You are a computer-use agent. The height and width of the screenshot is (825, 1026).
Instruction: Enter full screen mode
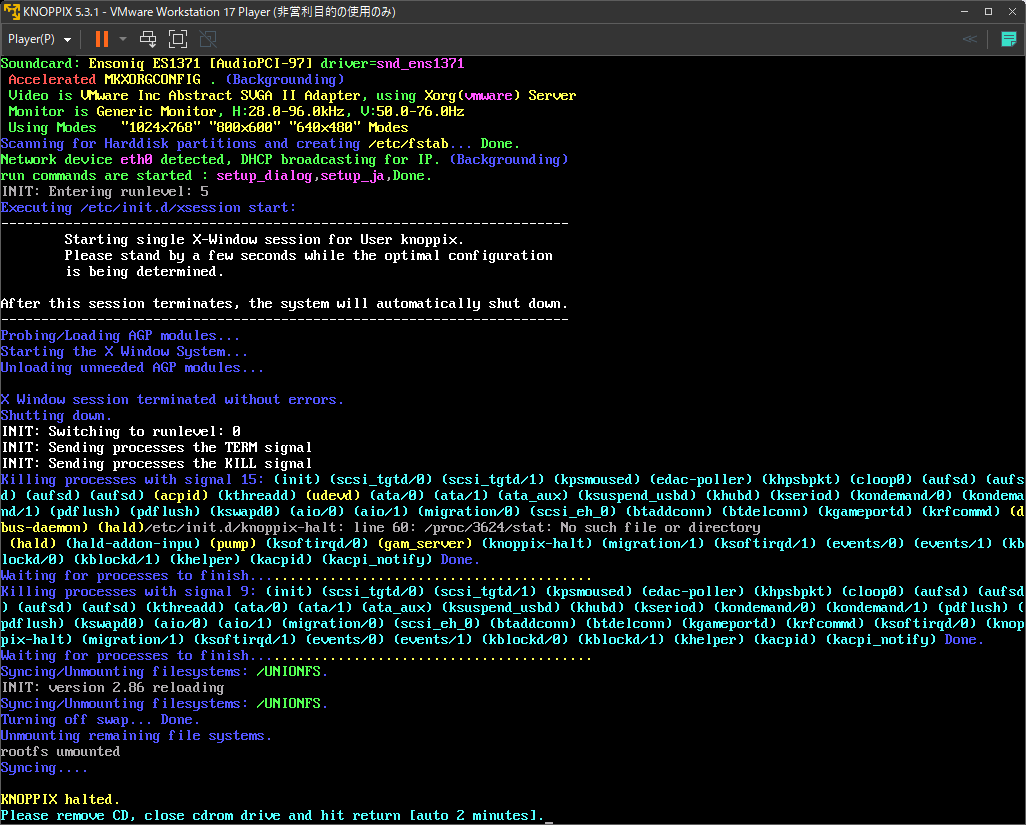177,39
